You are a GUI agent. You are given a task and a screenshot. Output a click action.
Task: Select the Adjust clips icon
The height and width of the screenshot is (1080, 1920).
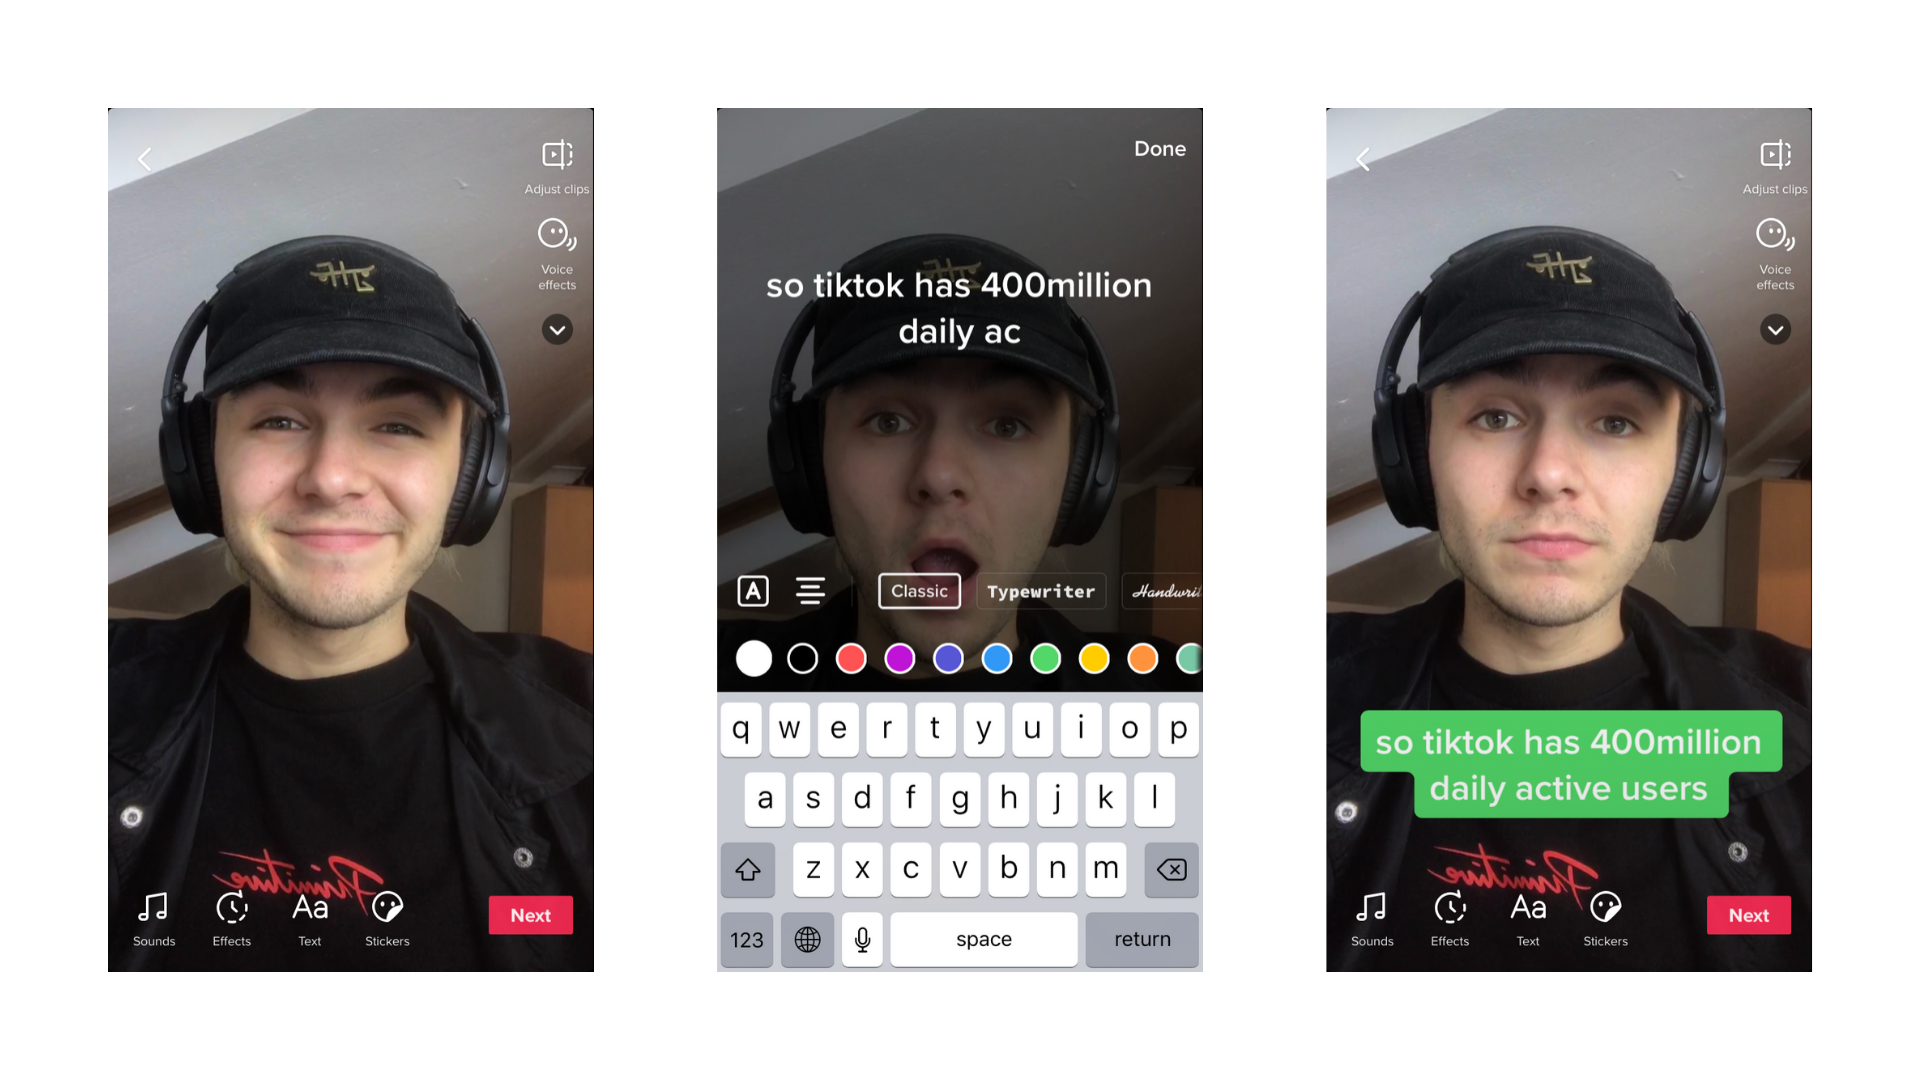[555, 154]
